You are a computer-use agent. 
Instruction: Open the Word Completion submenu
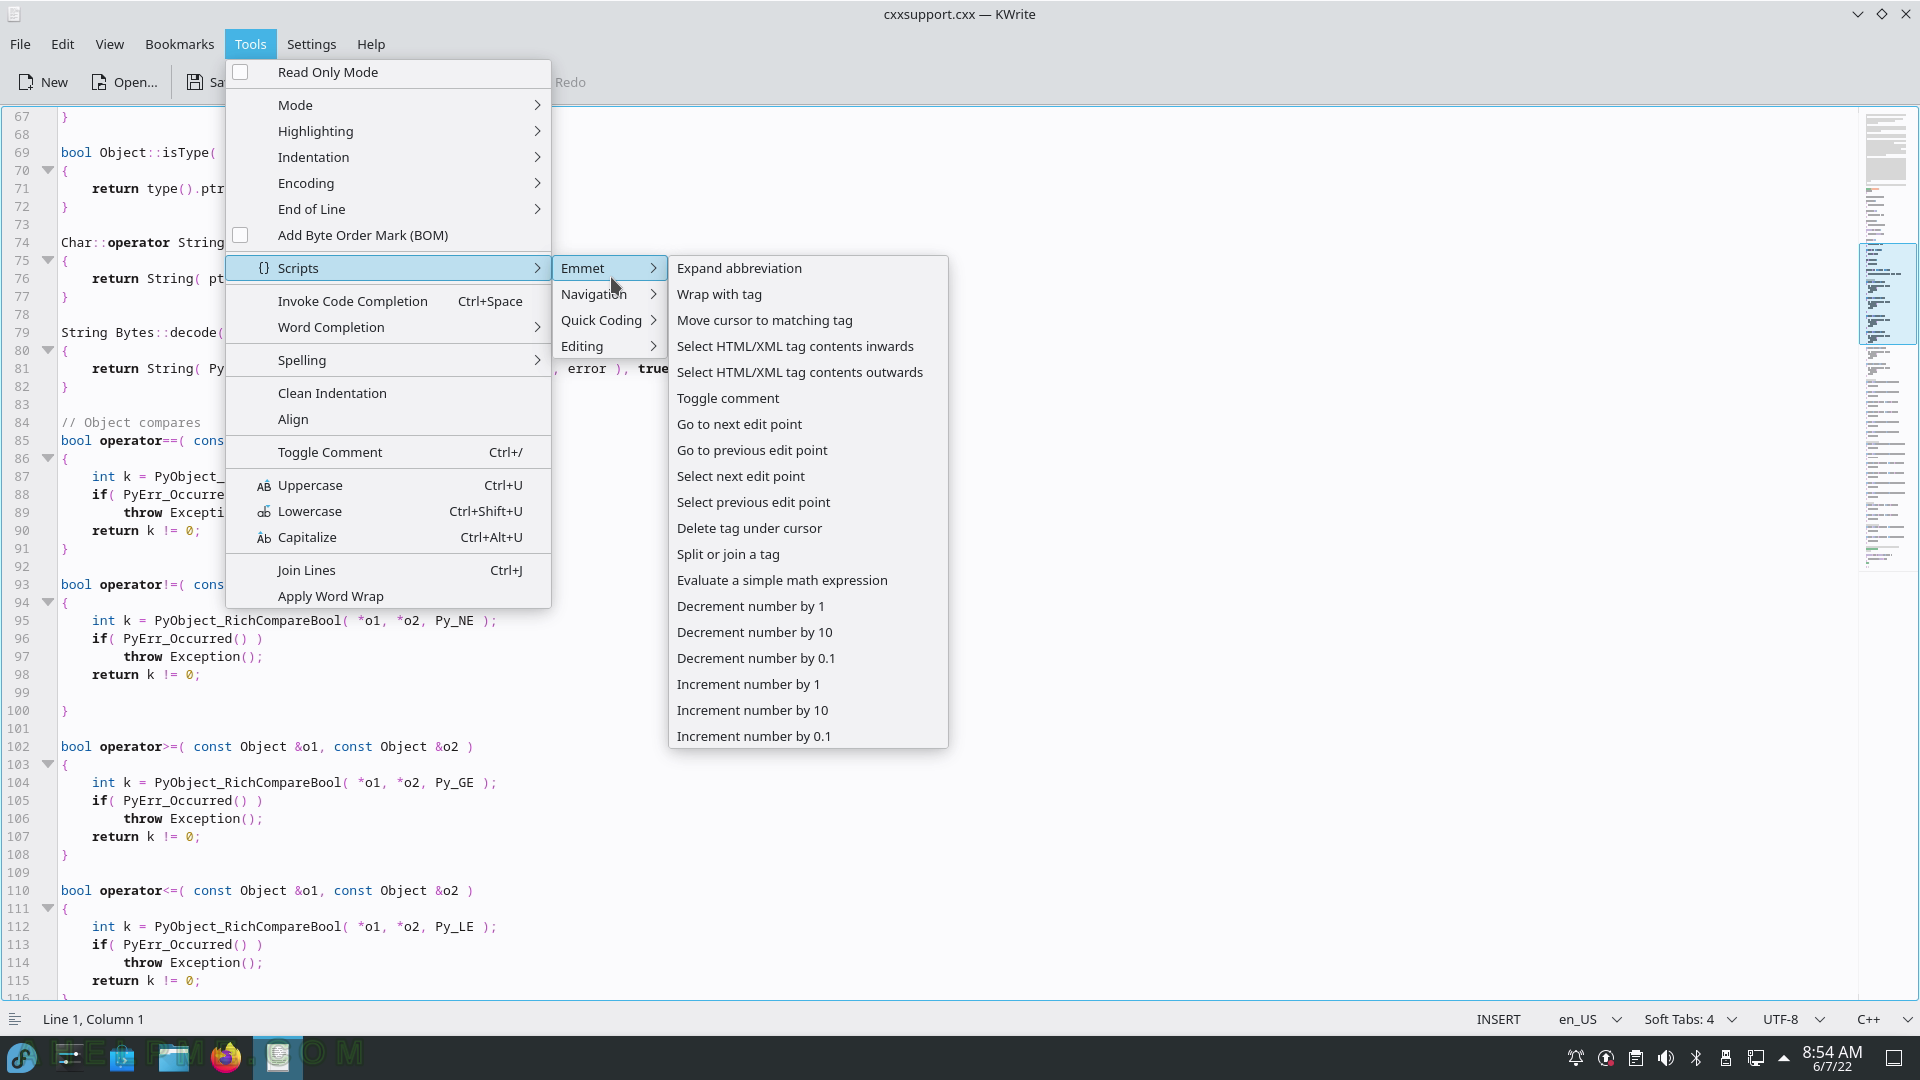click(x=388, y=327)
